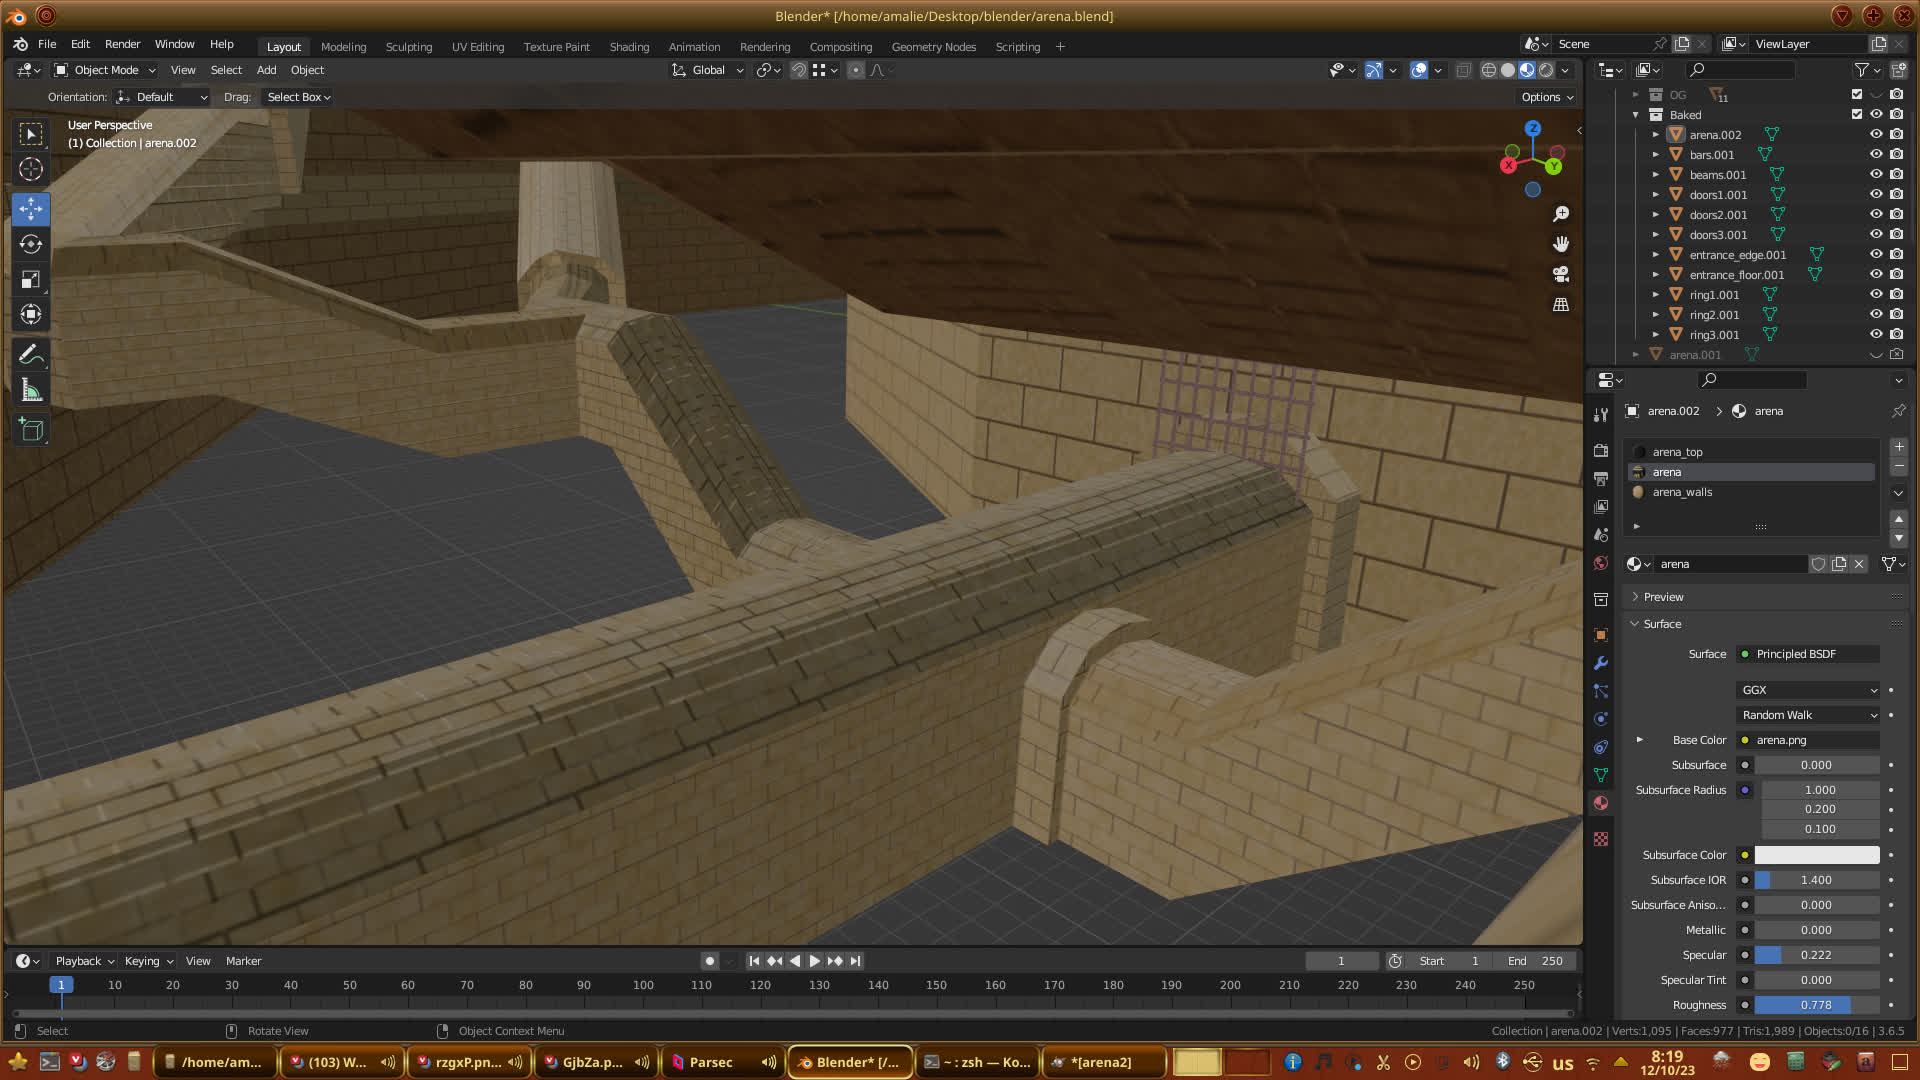
Task: Select the arena_walls material slot
Action: pyautogui.click(x=1682, y=492)
